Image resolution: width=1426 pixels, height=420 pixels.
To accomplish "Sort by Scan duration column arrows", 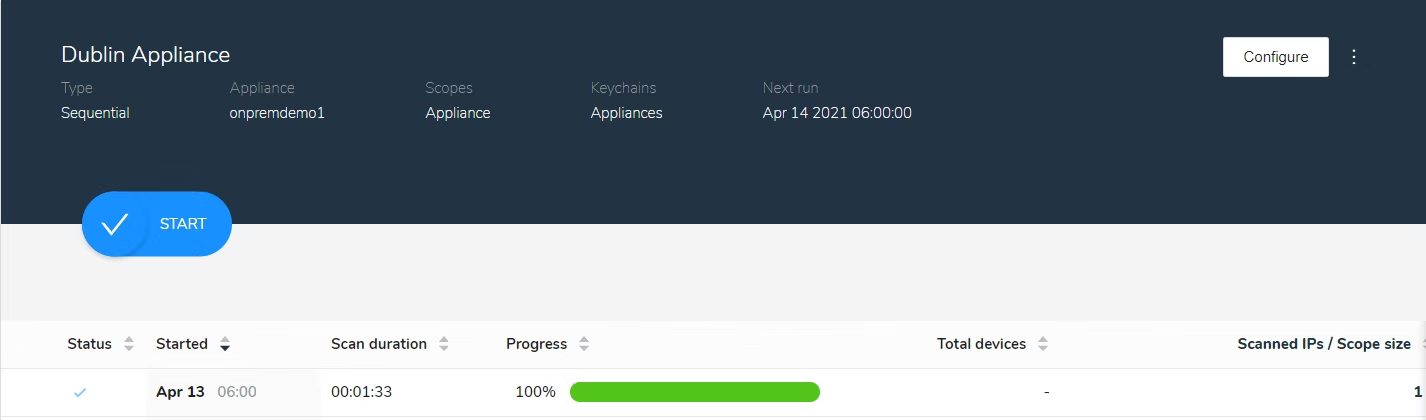I will (x=444, y=344).
